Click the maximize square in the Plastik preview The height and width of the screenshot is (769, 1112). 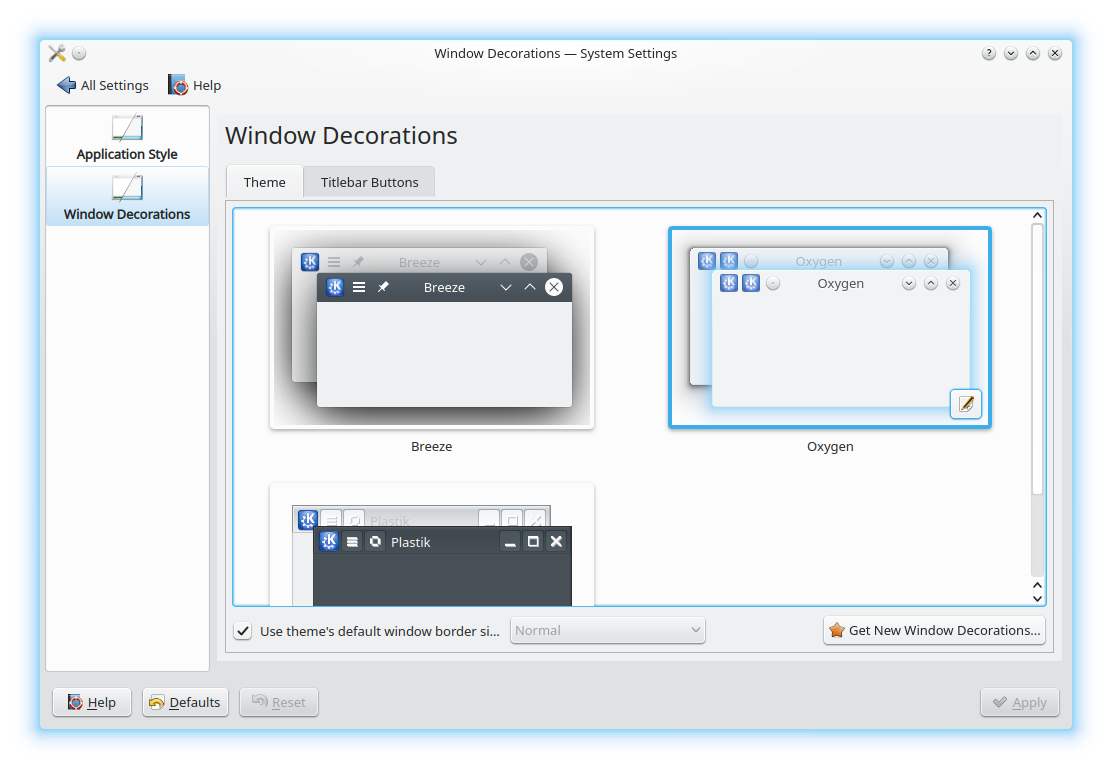(x=533, y=542)
